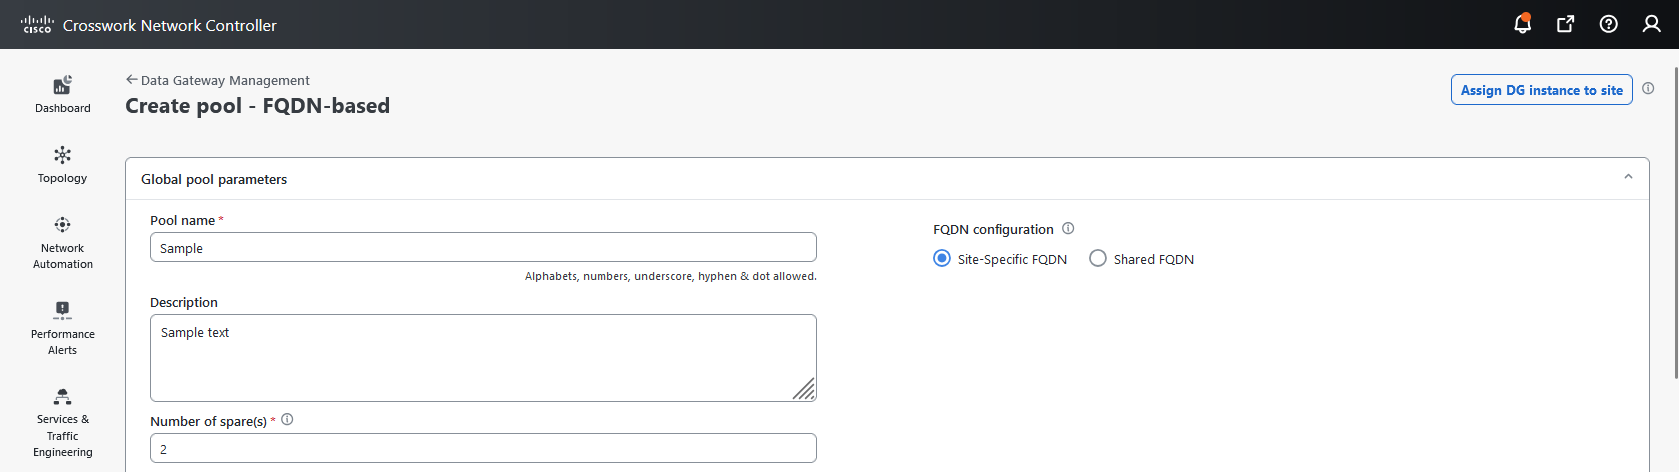
Task: Open Services & Traffic Engineering menu
Action: coord(62,423)
